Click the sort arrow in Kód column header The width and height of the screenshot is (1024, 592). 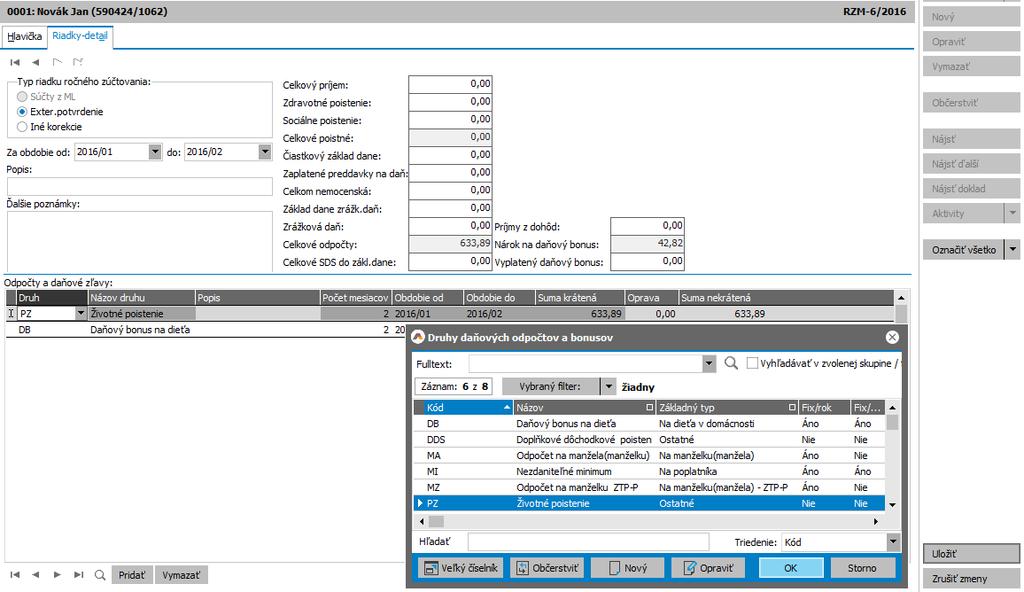point(507,408)
